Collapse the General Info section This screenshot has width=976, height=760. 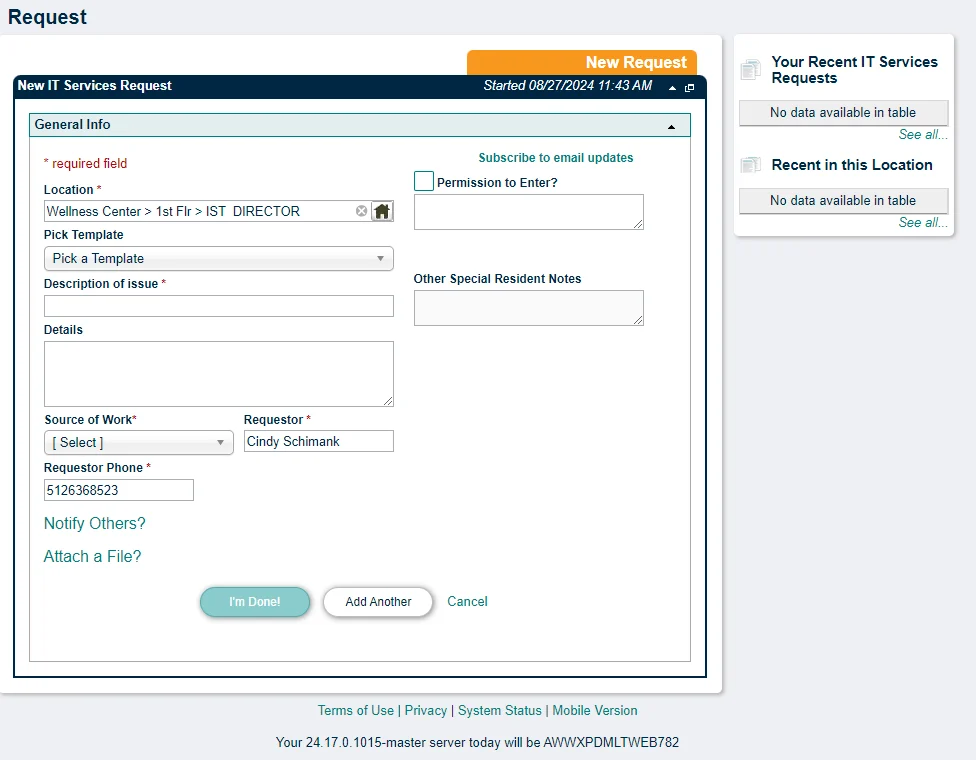click(x=671, y=126)
